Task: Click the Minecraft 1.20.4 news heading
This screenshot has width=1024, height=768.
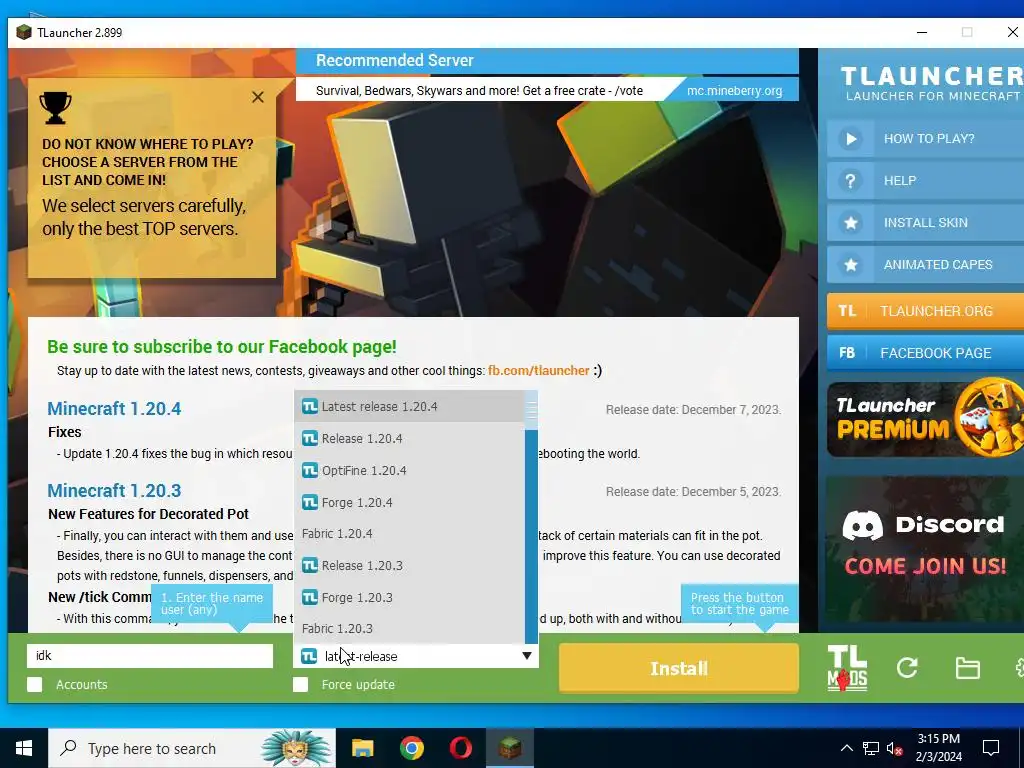Action: (114, 409)
